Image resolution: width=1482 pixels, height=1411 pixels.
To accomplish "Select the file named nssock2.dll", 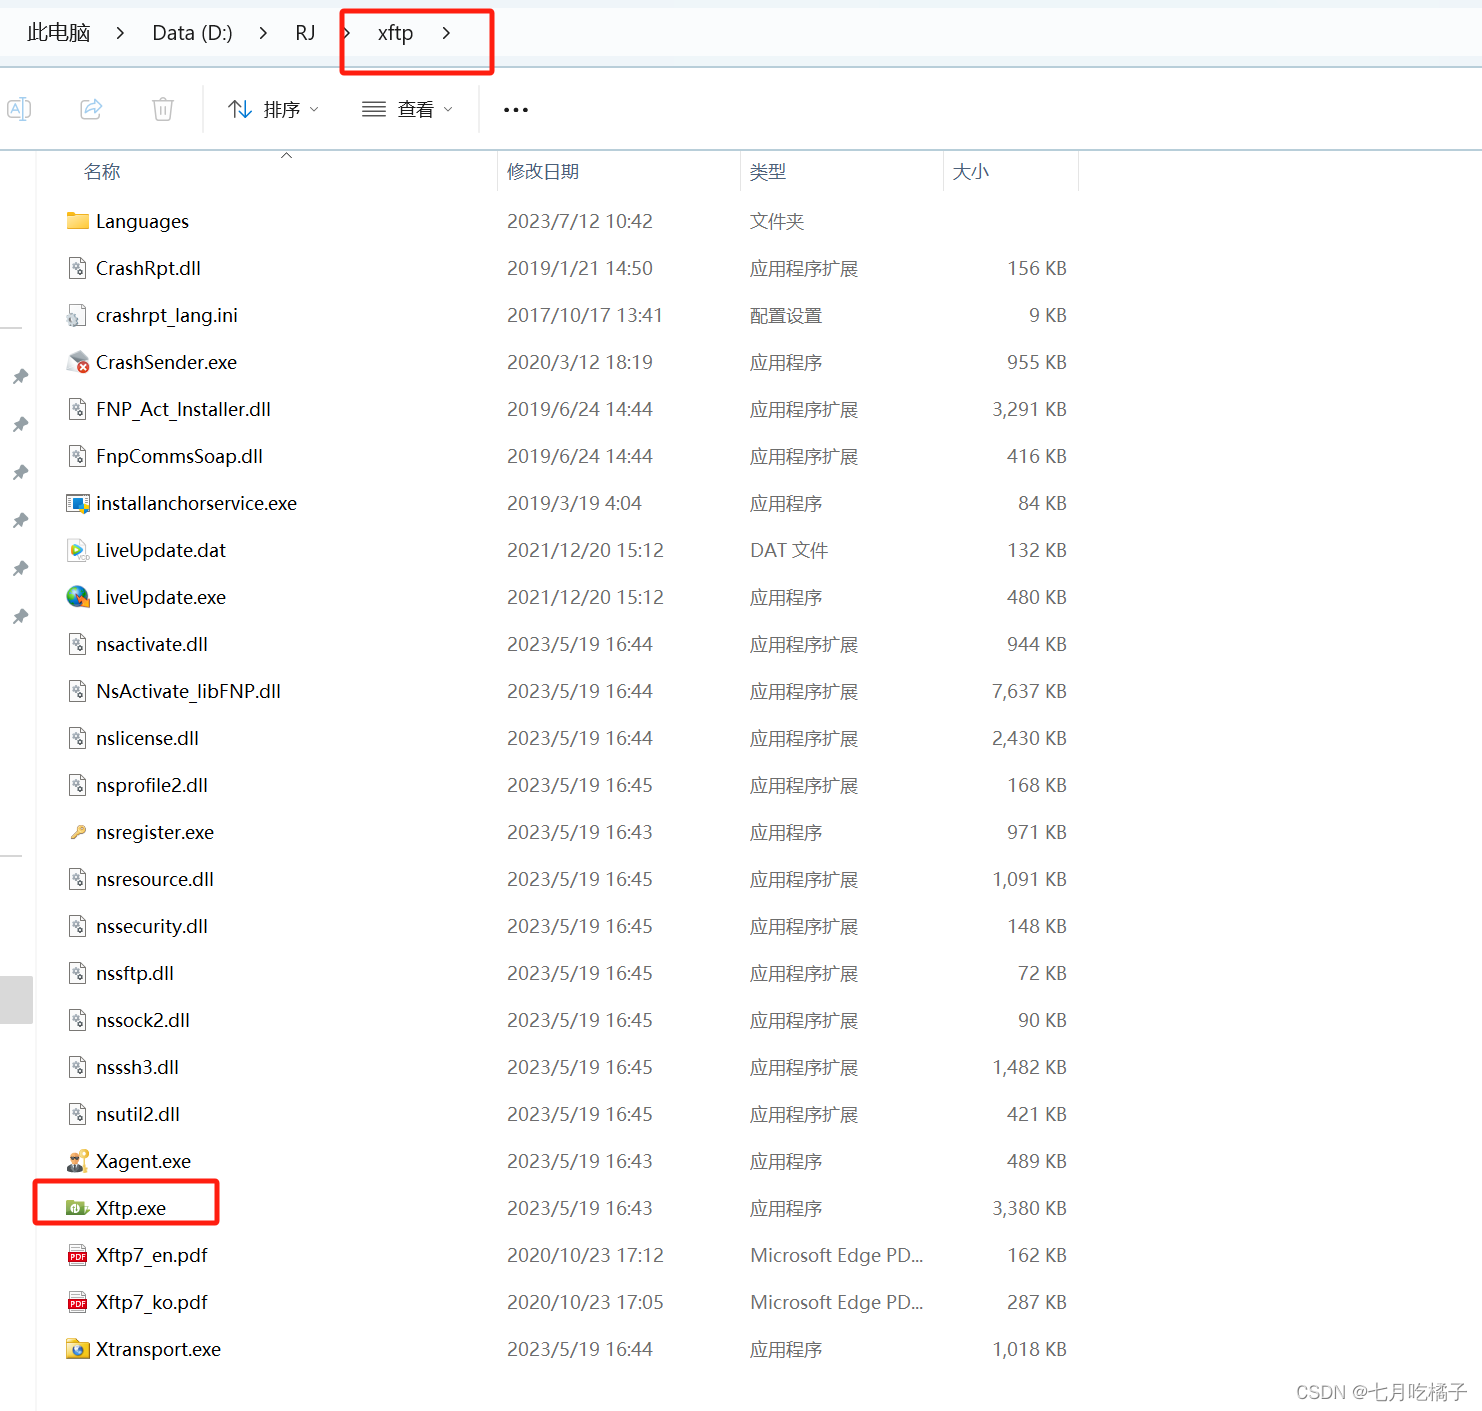I will (x=143, y=1020).
